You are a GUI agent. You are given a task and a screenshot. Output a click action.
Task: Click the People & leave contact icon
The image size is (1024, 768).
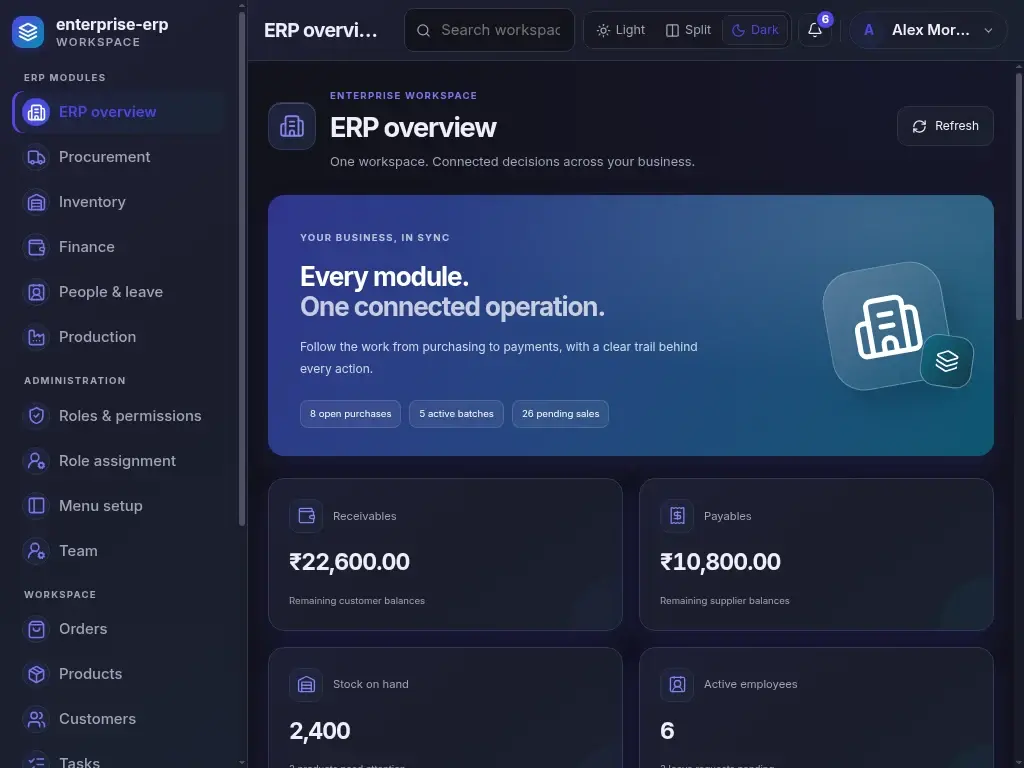[37, 292]
